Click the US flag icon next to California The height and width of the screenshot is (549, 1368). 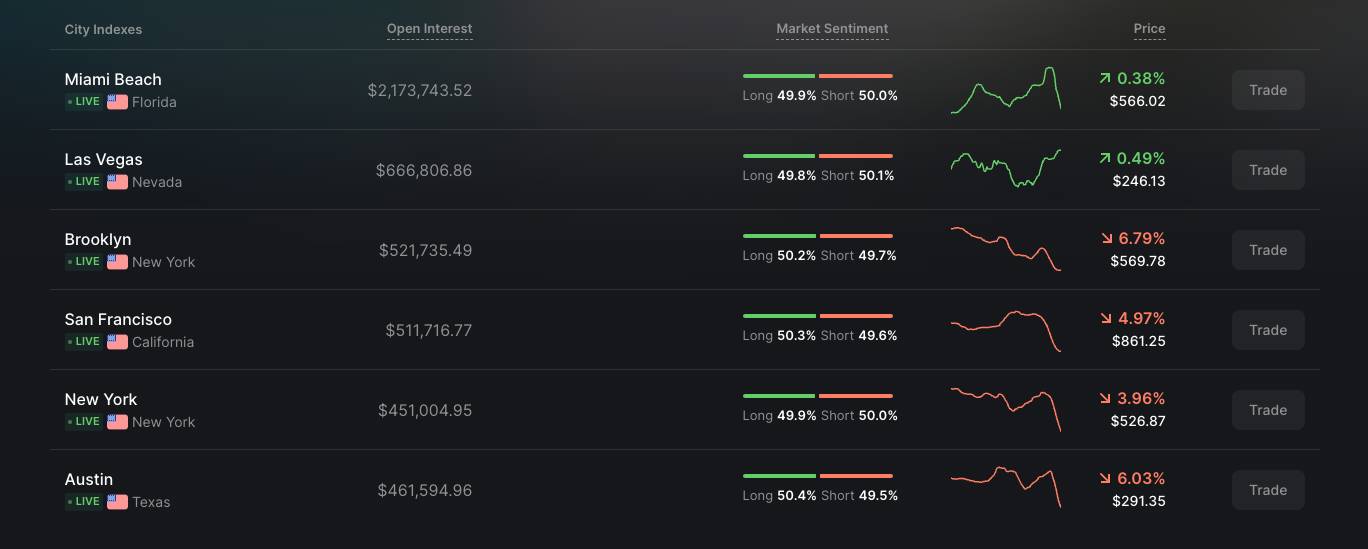pos(117,342)
